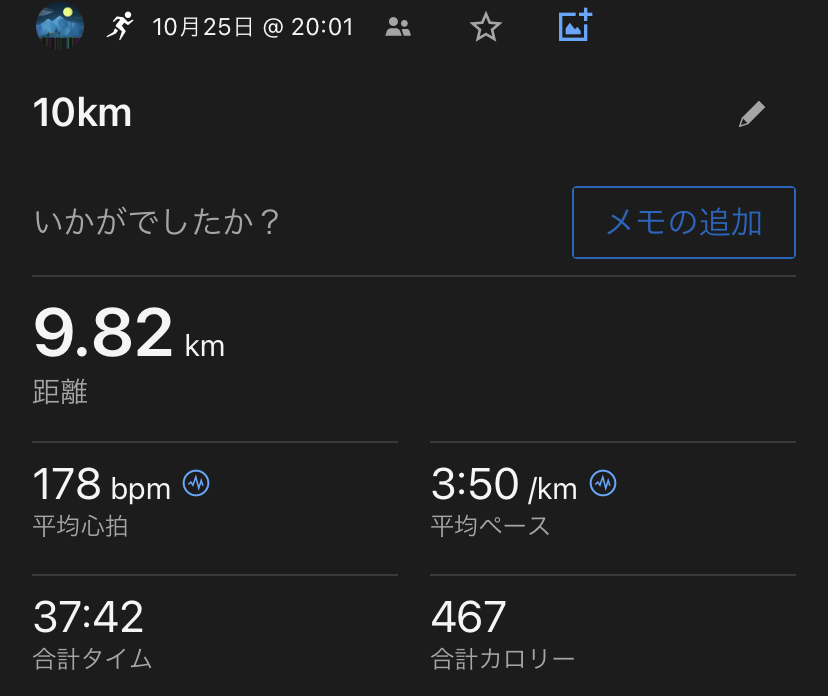Tap the 467 total calories value

[469, 617]
